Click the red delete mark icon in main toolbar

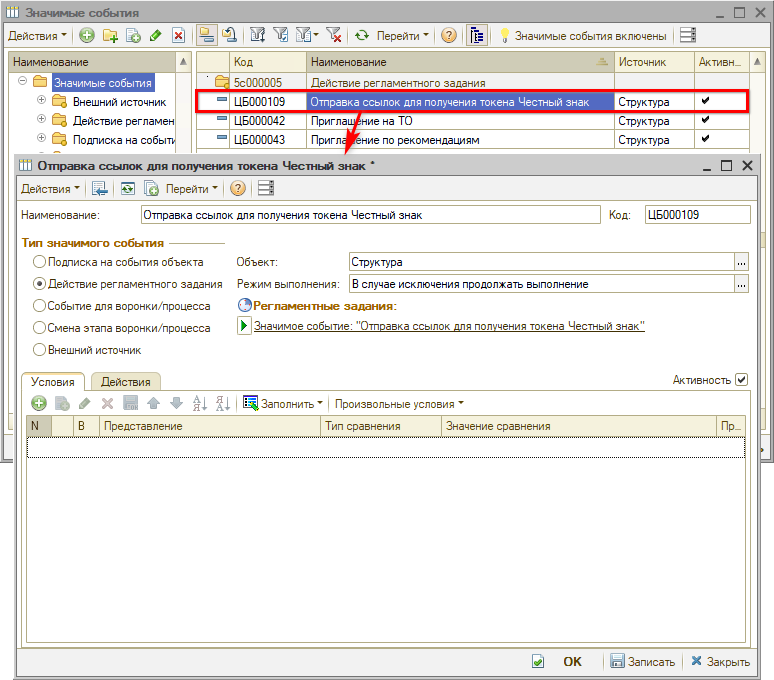point(178,35)
